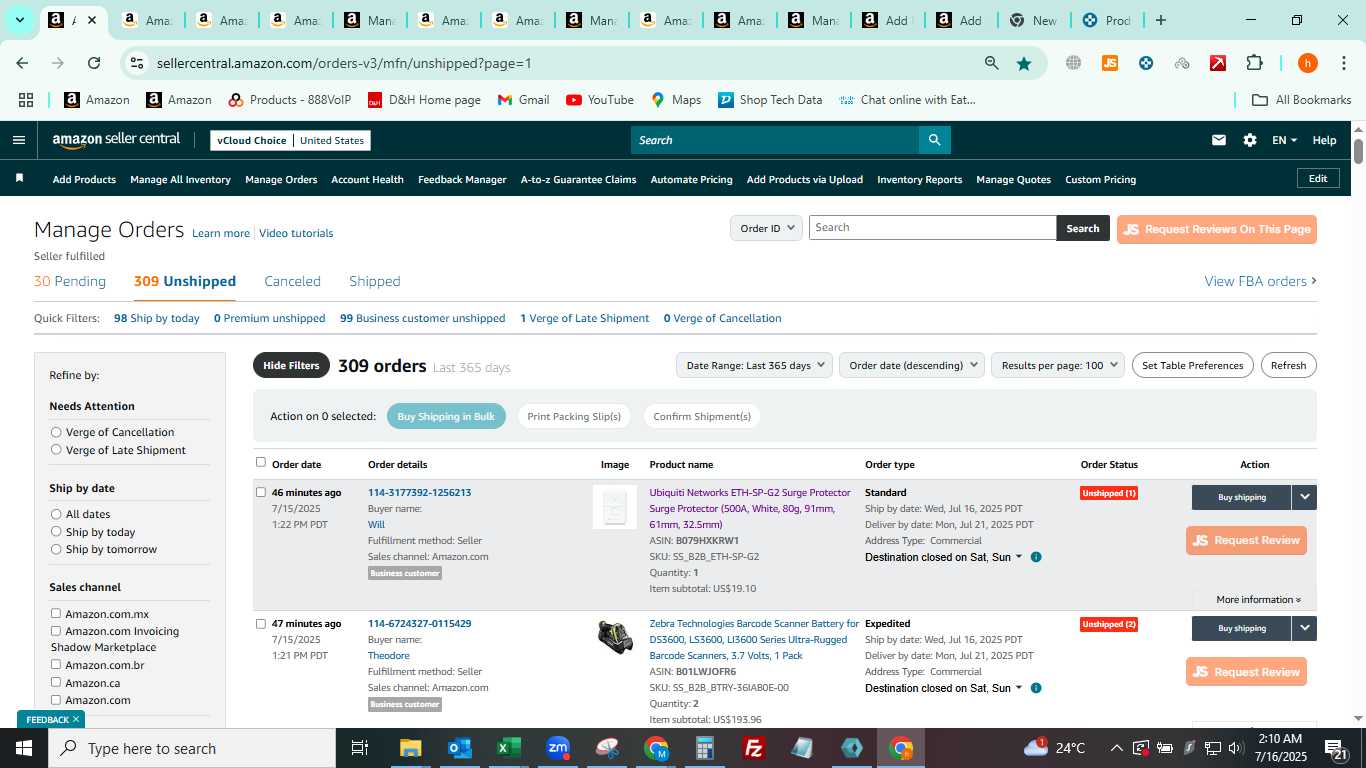Click the magnifier search button in header

tap(934, 140)
